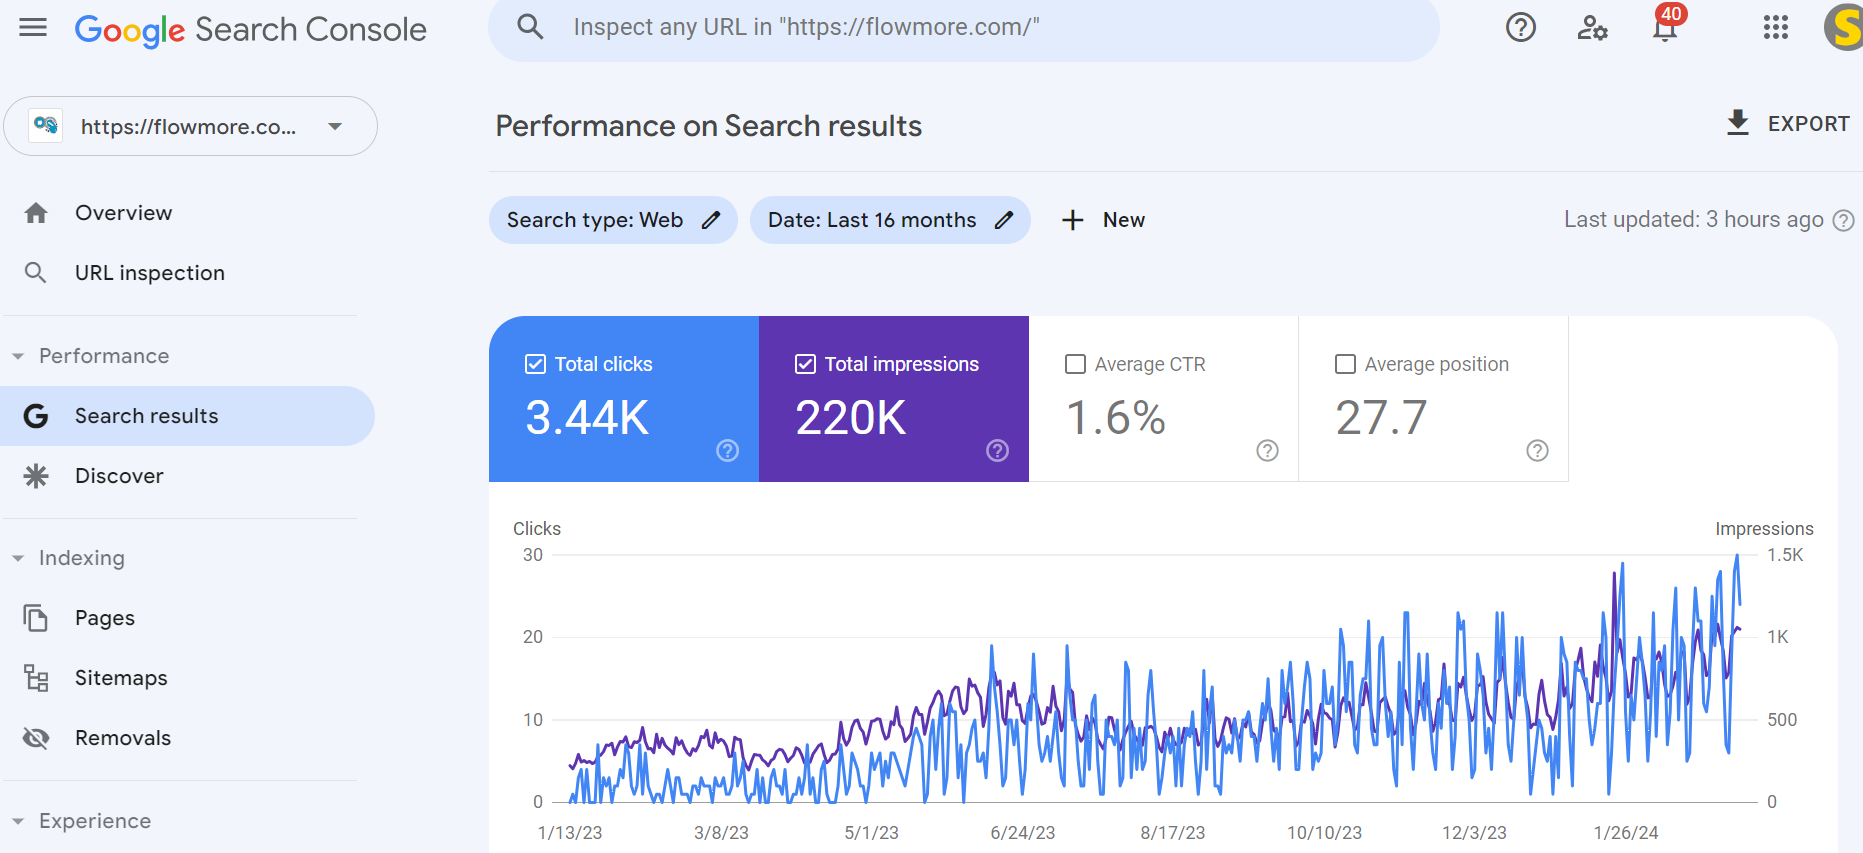Click the export download arrow icon

coord(1738,123)
